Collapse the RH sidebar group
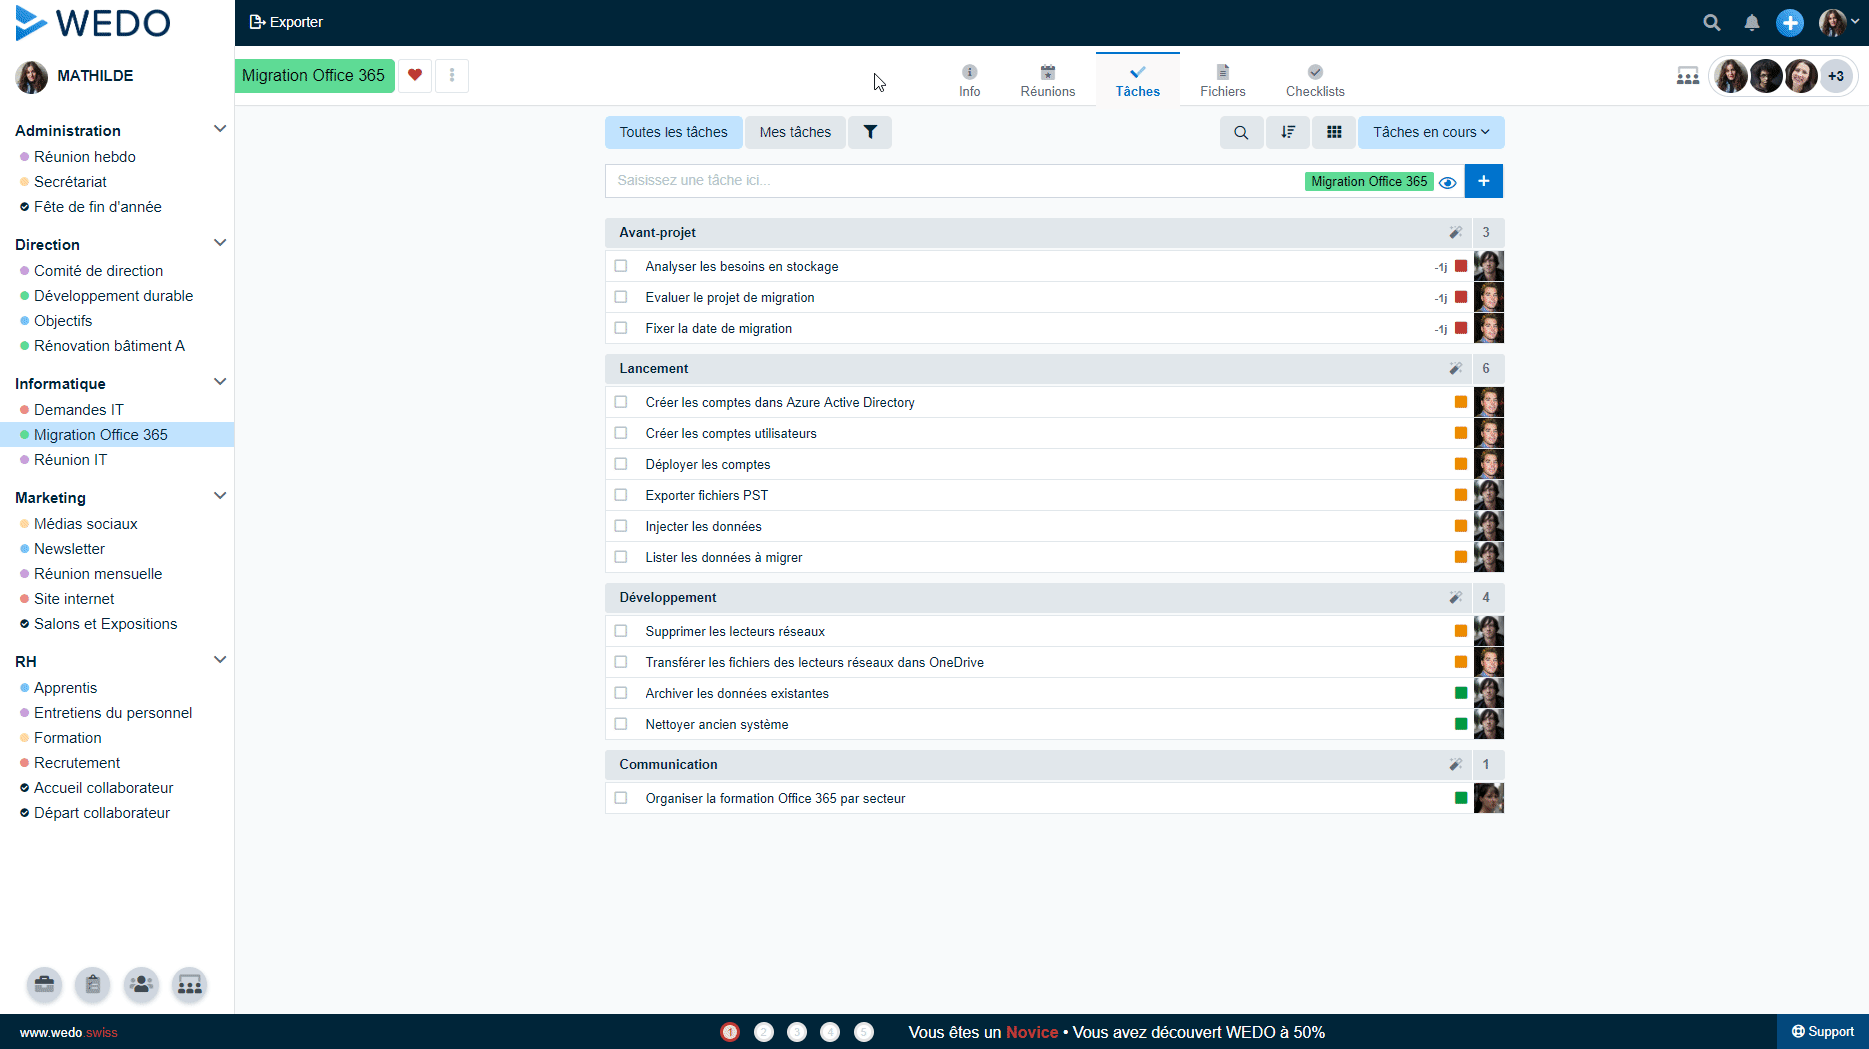Image resolution: width=1869 pixels, height=1049 pixels. coord(220,660)
